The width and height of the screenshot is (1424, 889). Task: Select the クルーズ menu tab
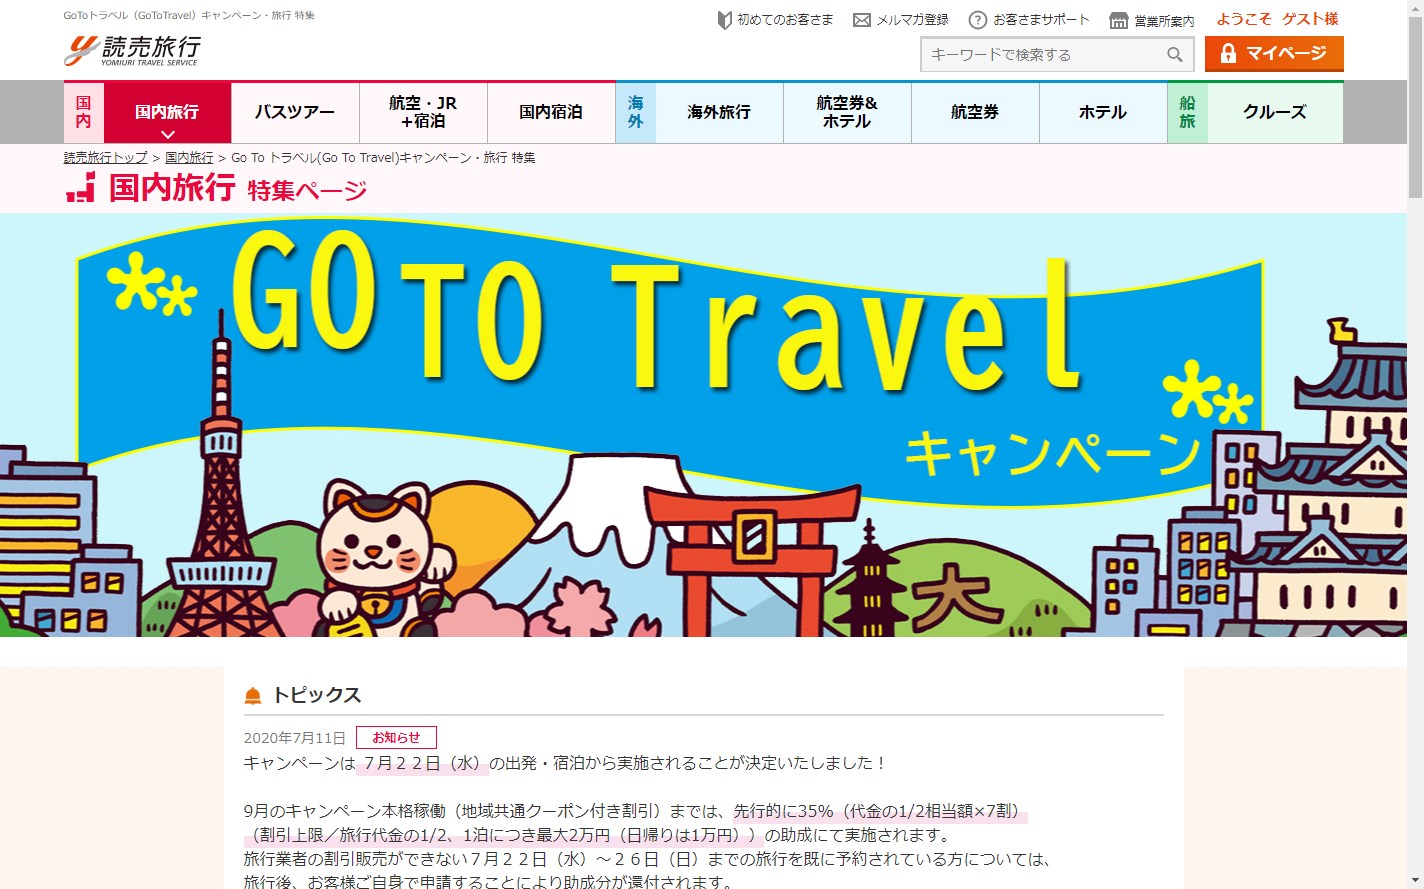1275,112
